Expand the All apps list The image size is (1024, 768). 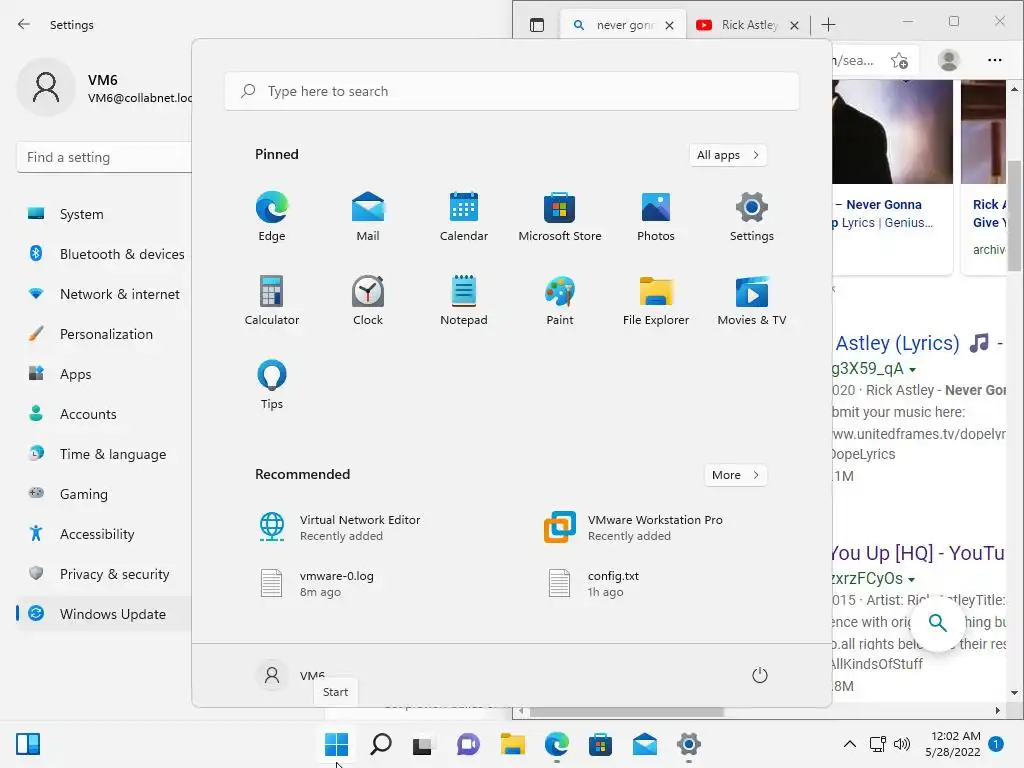coord(728,155)
